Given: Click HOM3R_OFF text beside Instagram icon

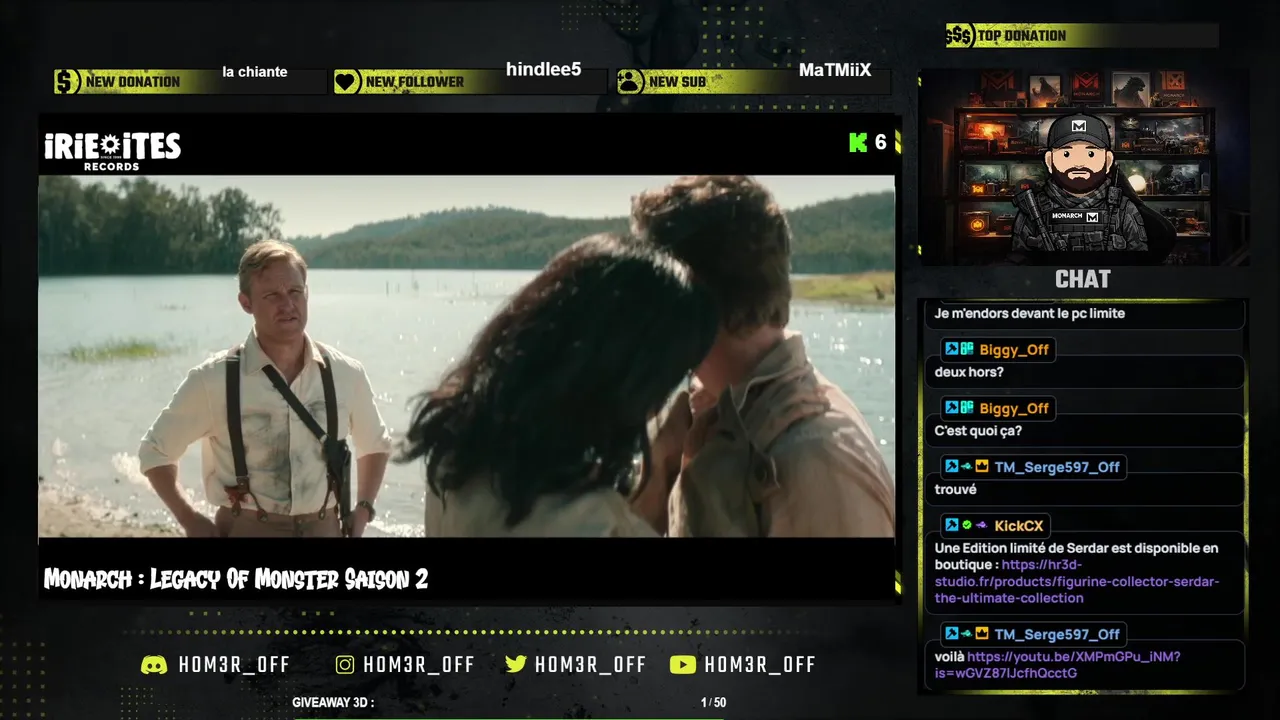Looking at the screenshot, I should (418, 665).
